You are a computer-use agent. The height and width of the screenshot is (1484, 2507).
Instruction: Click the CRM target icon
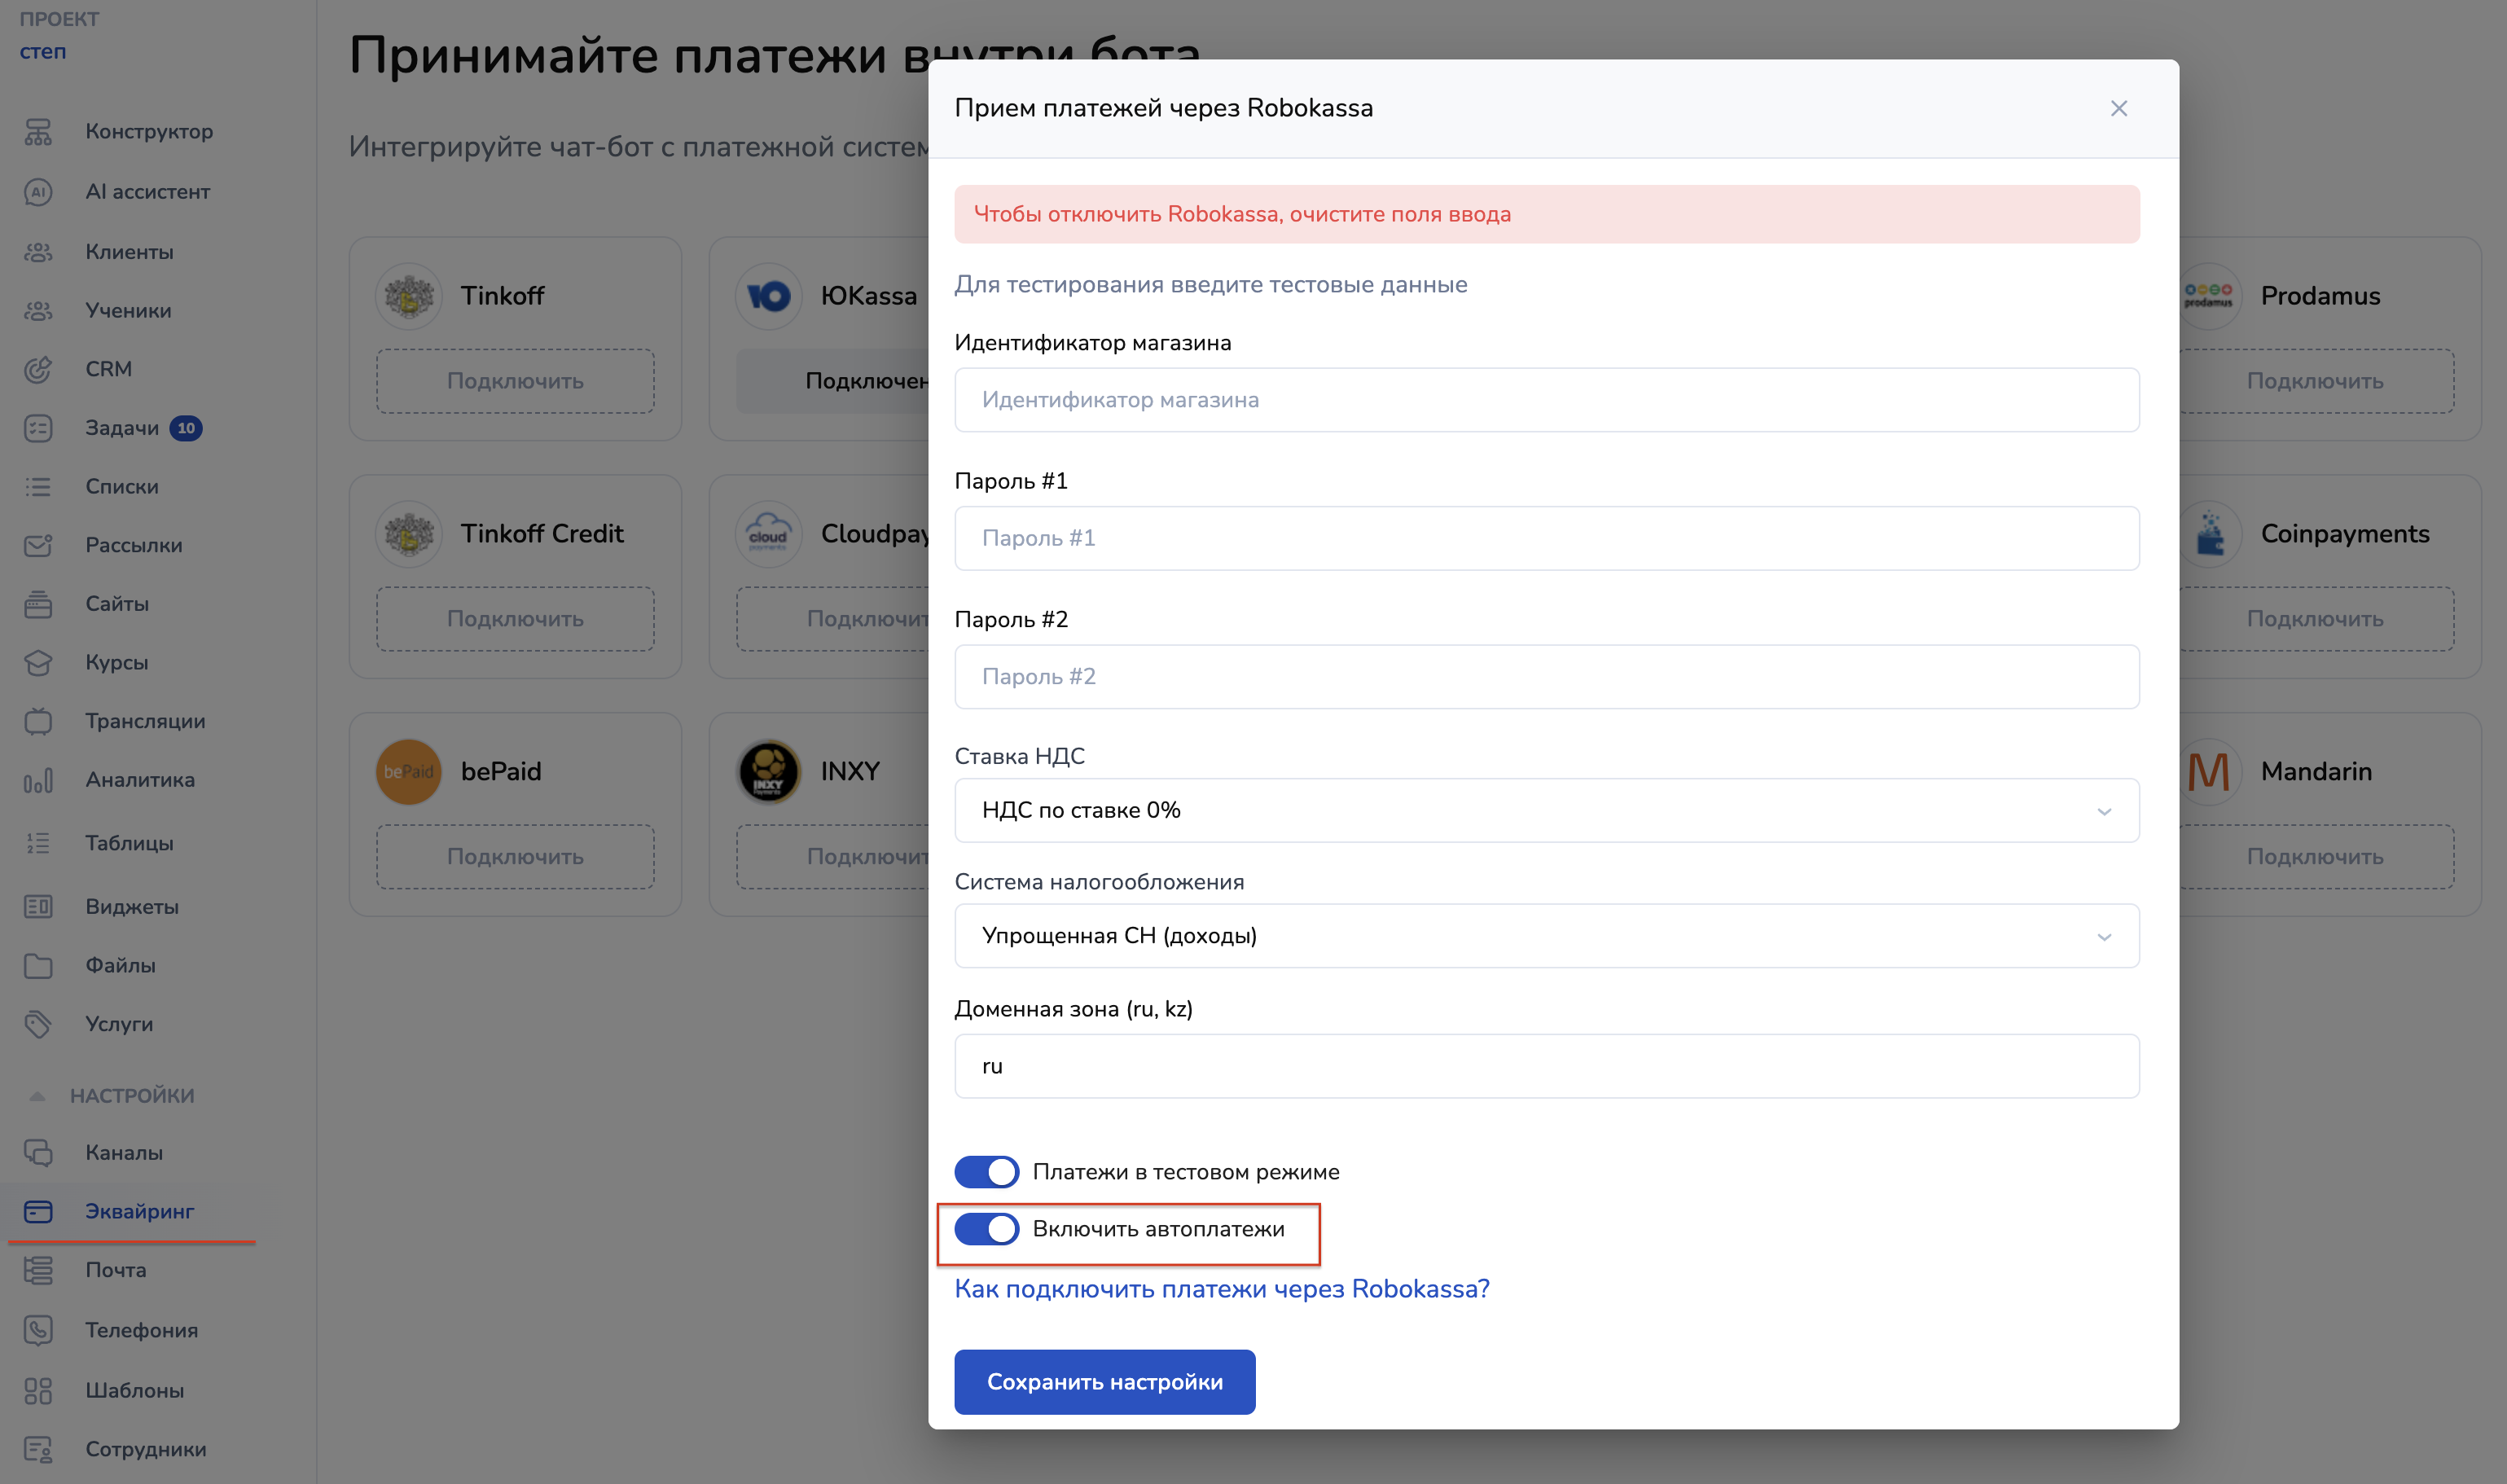(38, 369)
